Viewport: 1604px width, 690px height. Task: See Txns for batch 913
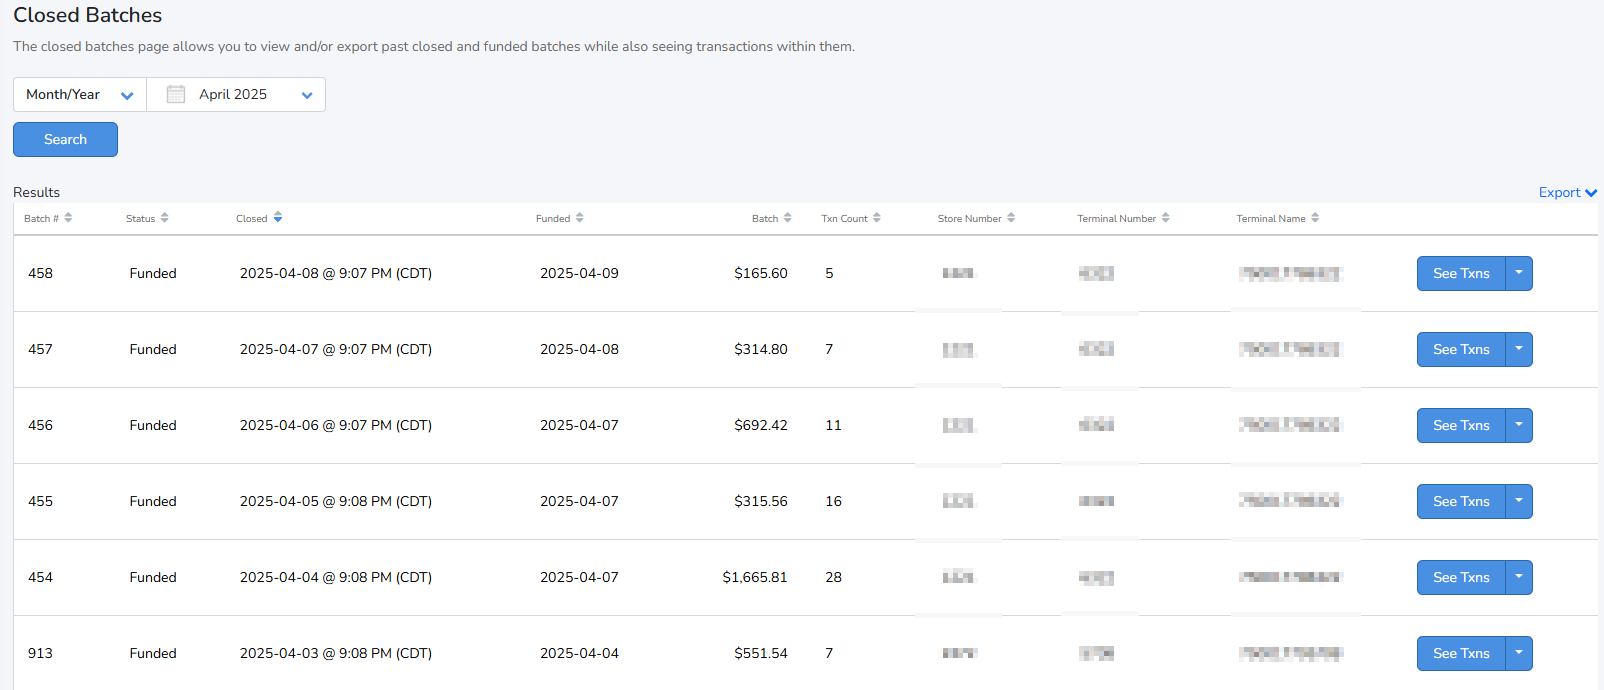pyautogui.click(x=1461, y=653)
